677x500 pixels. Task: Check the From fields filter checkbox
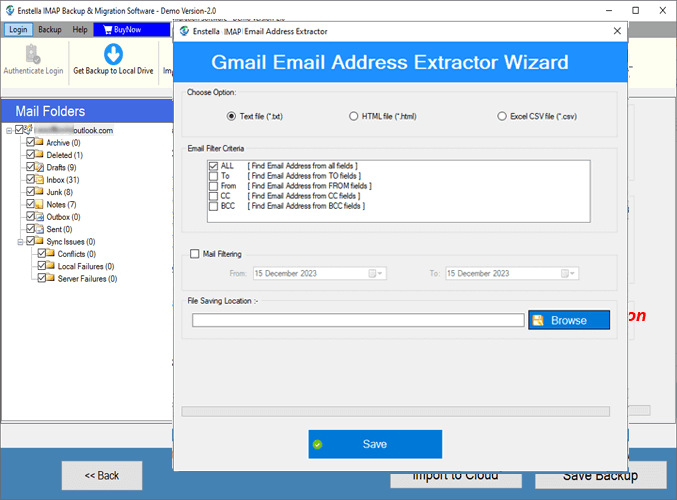pyautogui.click(x=213, y=186)
